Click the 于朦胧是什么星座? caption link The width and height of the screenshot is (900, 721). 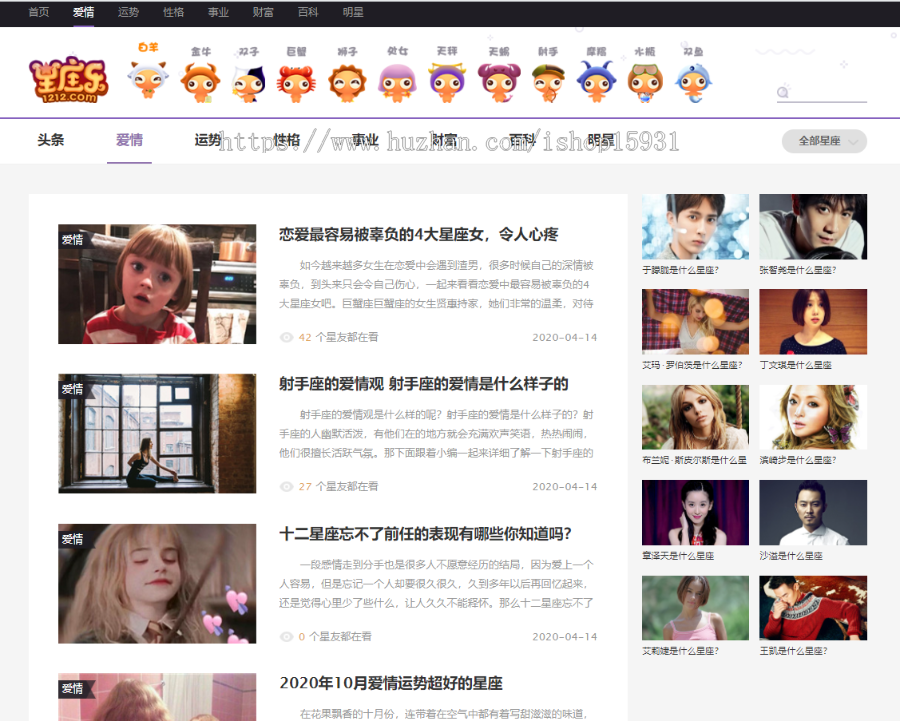(680, 270)
